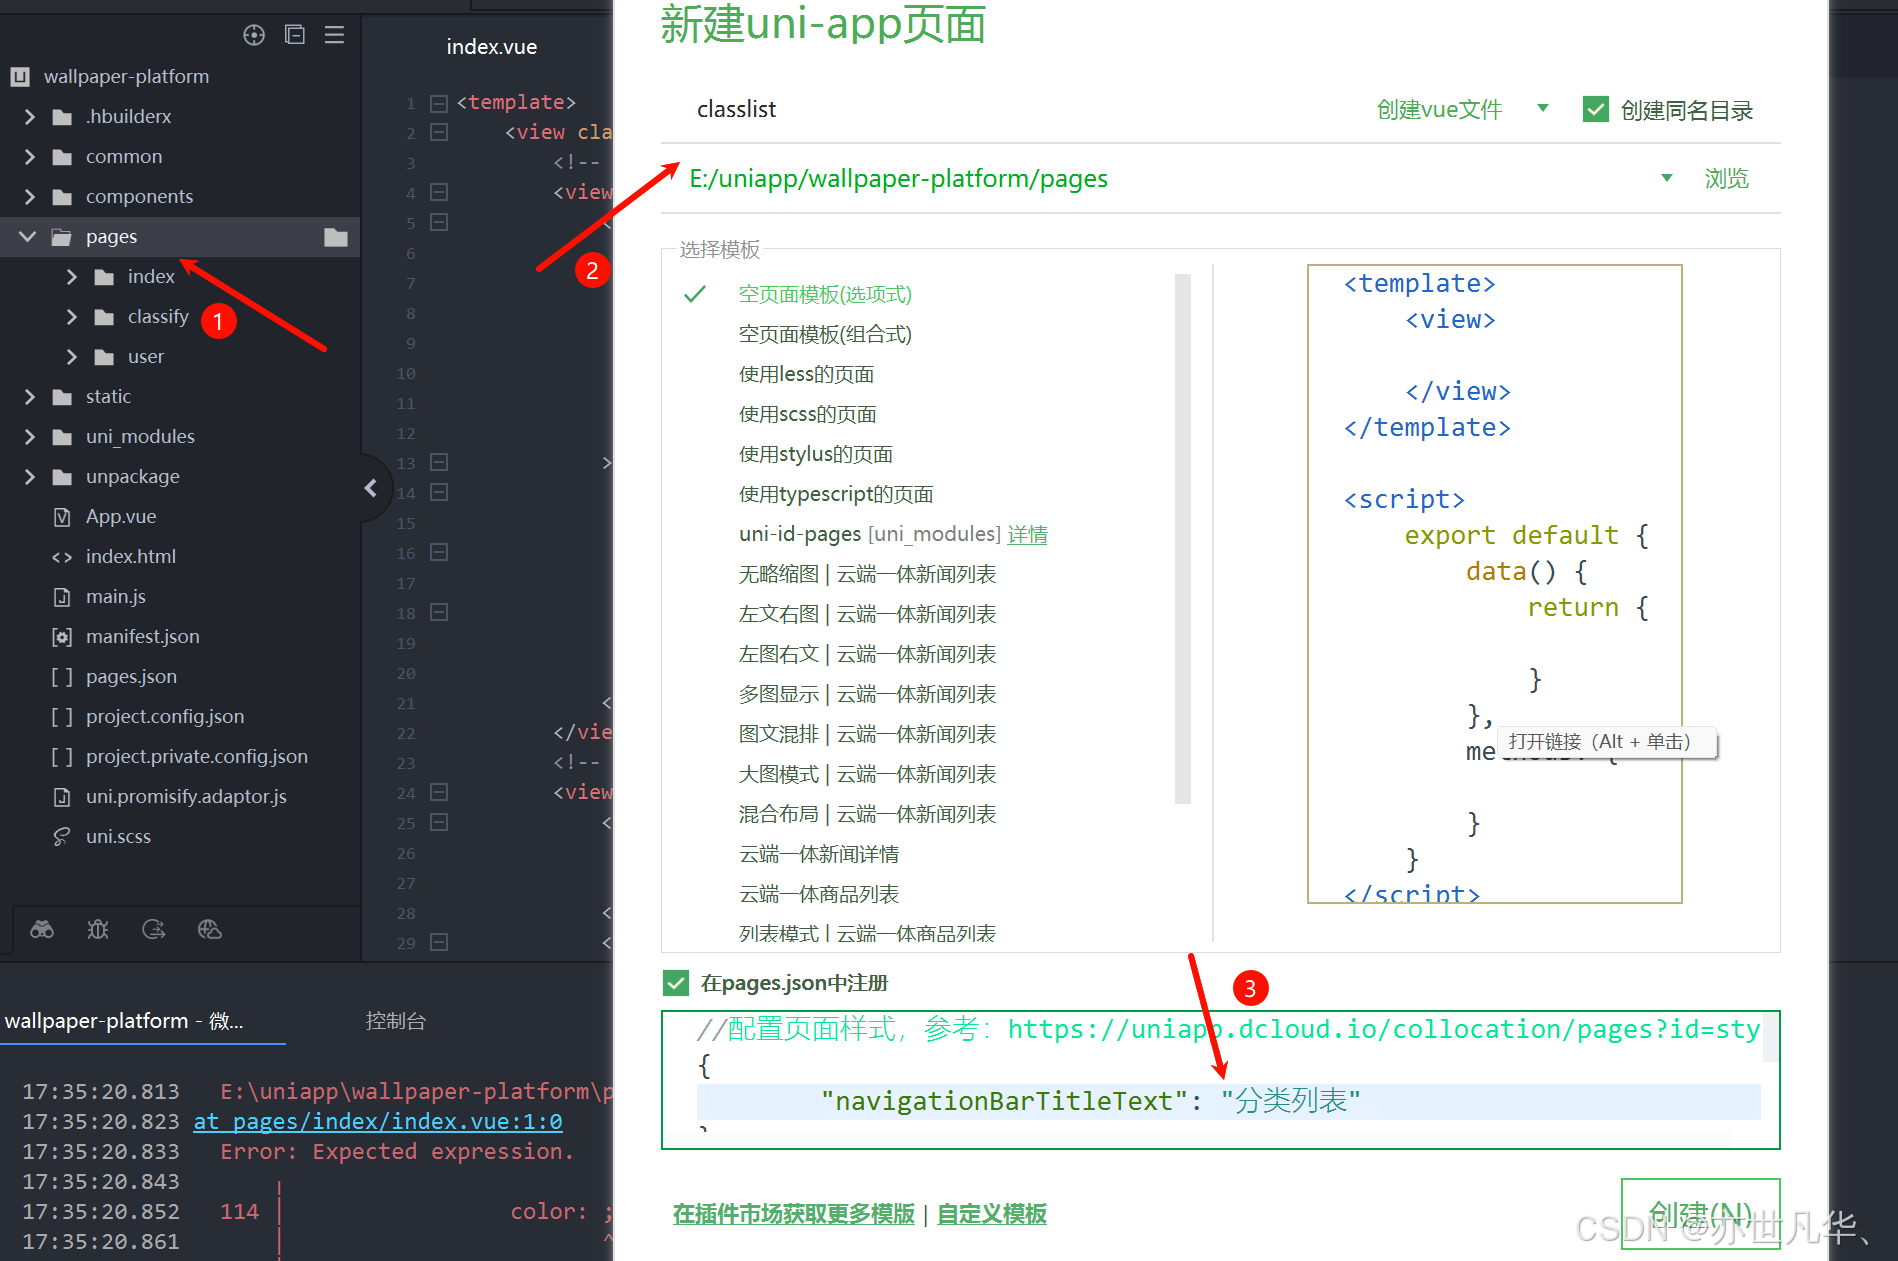The image size is (1898, 1261).
Task: Collapse sidebar with left chevron handle
Action: pyautogui.click(x=371, y=488)
